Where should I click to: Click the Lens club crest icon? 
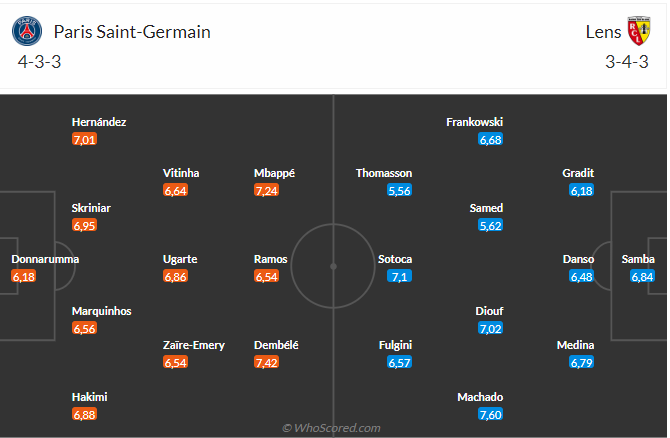(639, 31)
